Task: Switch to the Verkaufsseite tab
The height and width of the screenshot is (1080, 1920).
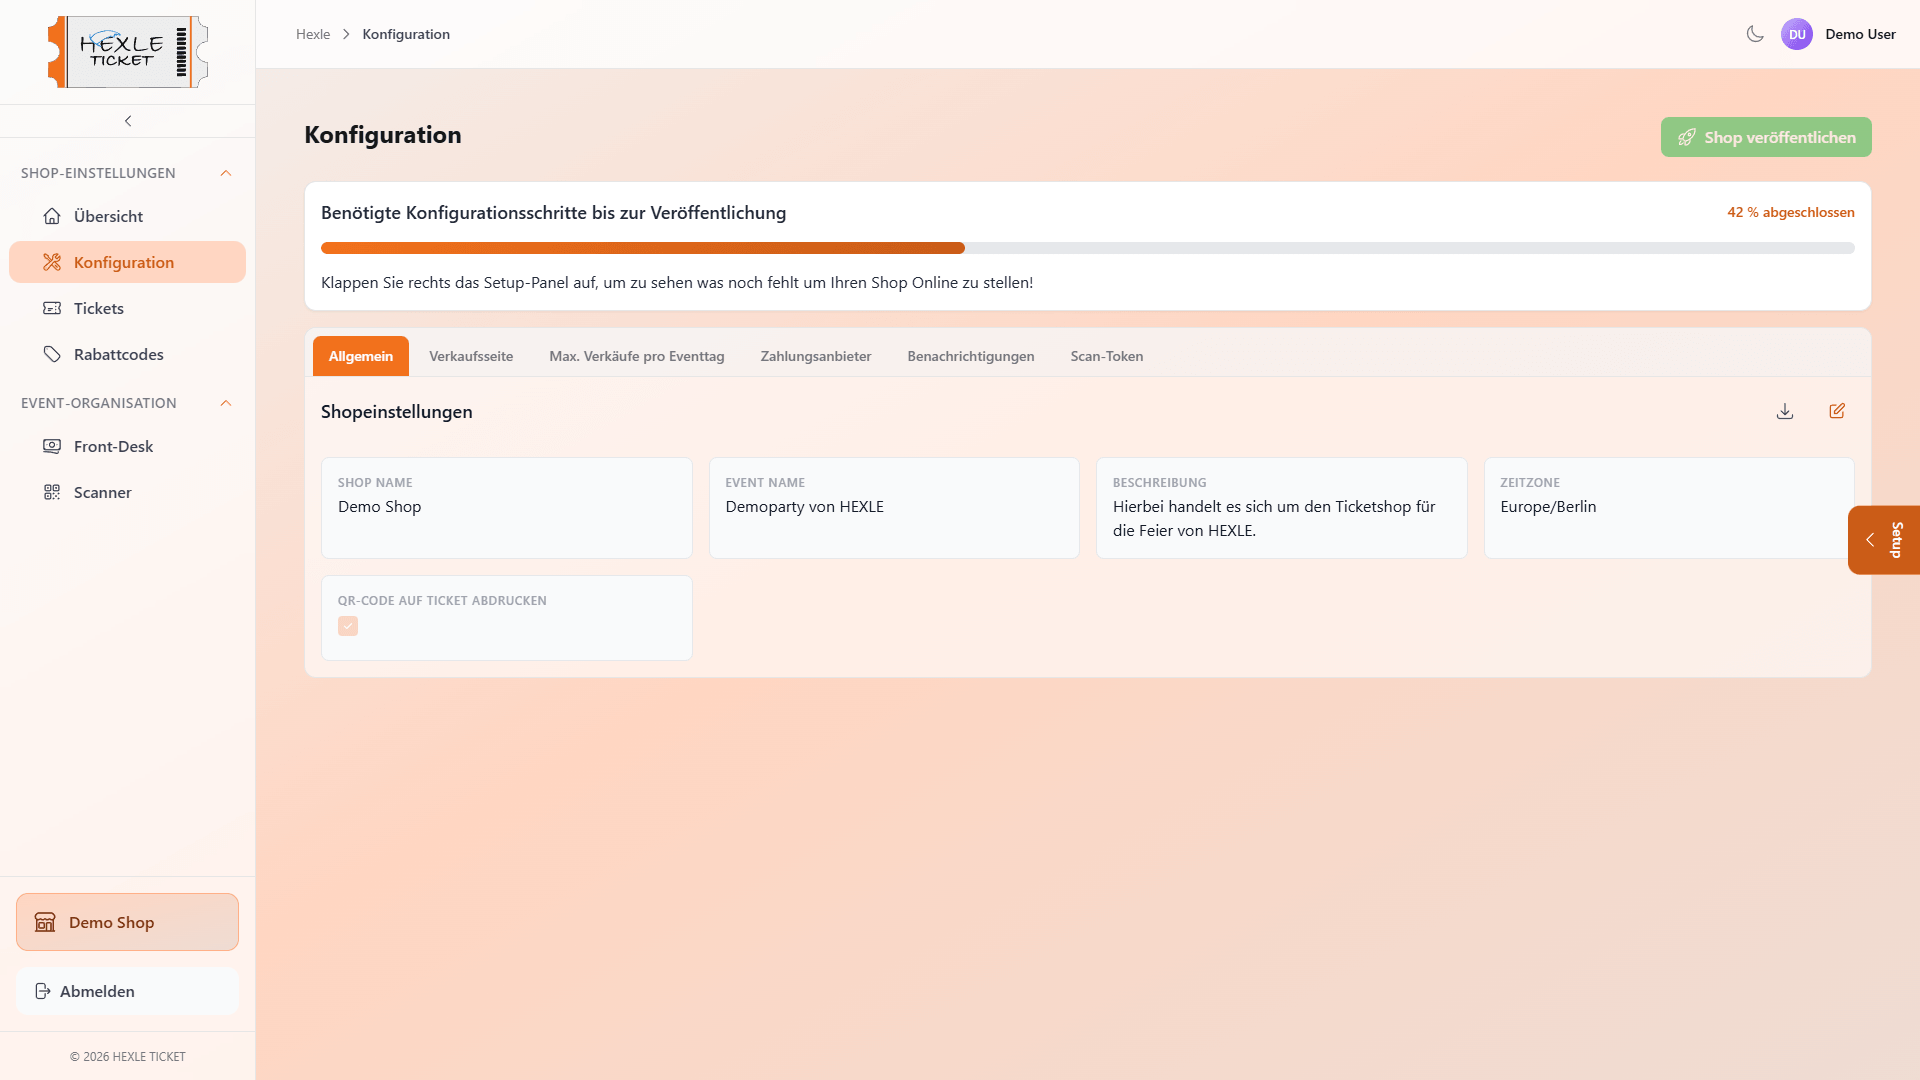Action: point(471,356)
